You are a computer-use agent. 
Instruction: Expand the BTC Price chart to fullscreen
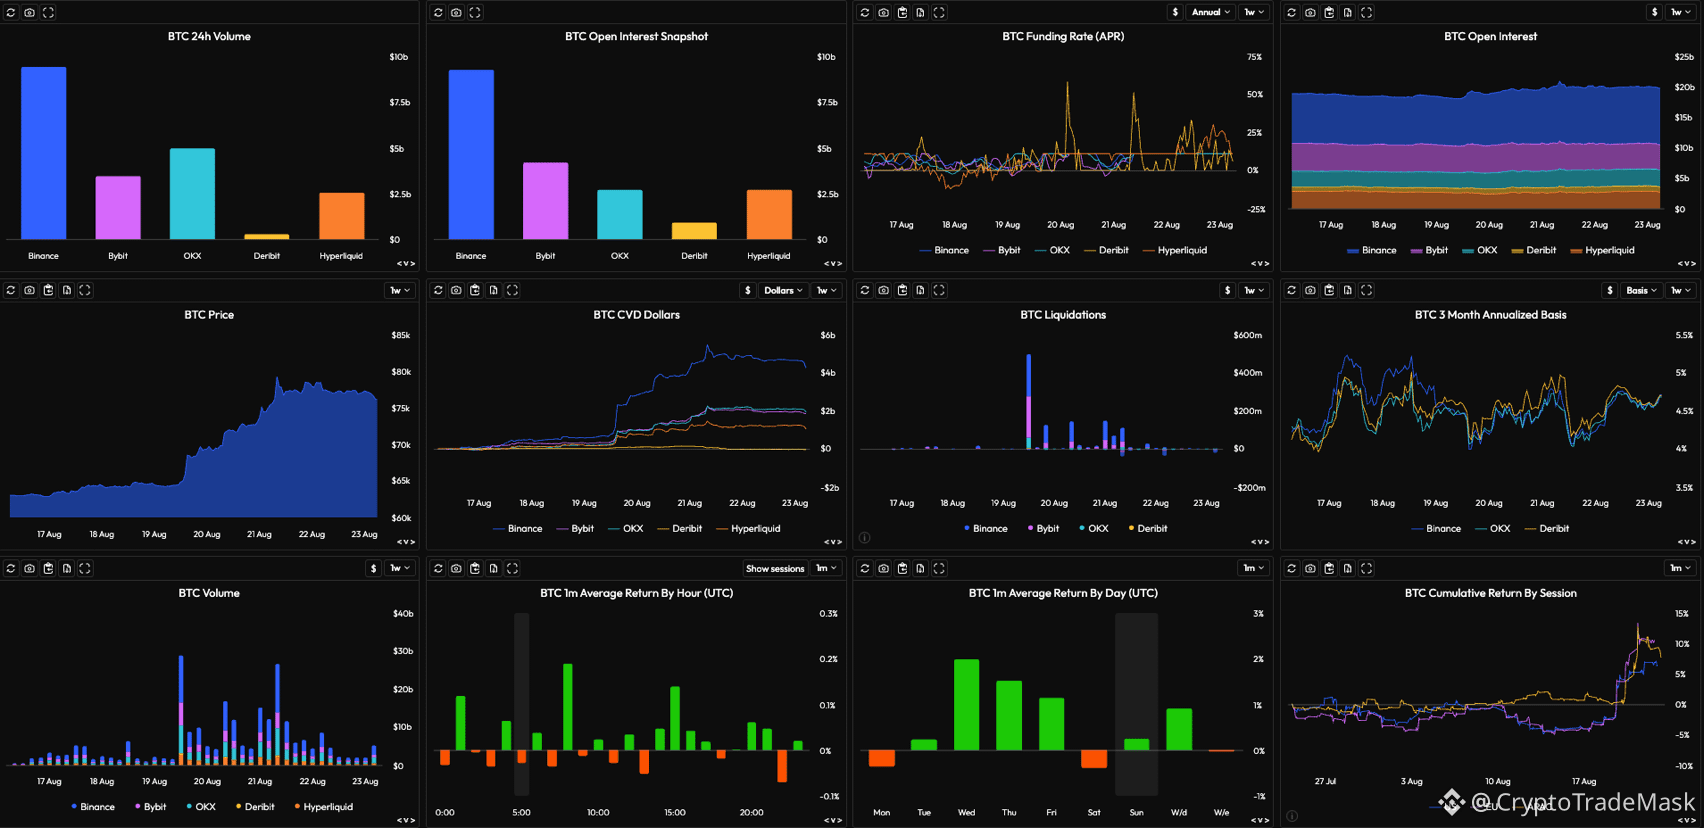[x=85, y=291]
